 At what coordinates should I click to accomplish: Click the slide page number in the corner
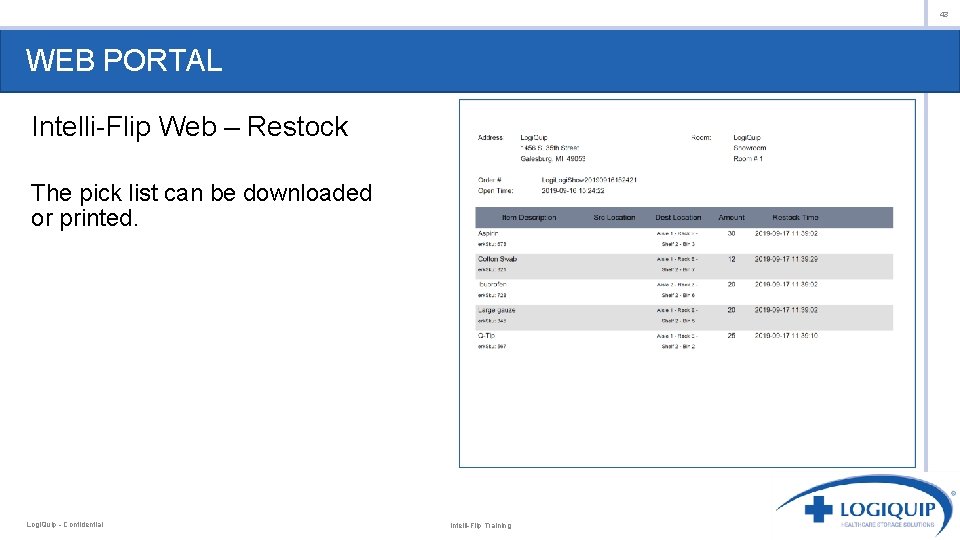coord(943,14)
